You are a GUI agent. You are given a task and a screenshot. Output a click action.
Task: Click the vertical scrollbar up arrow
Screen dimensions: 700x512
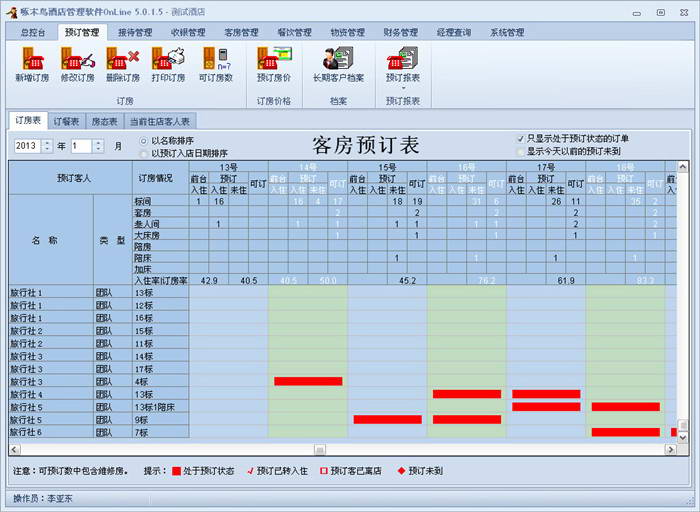pos(683,167)
